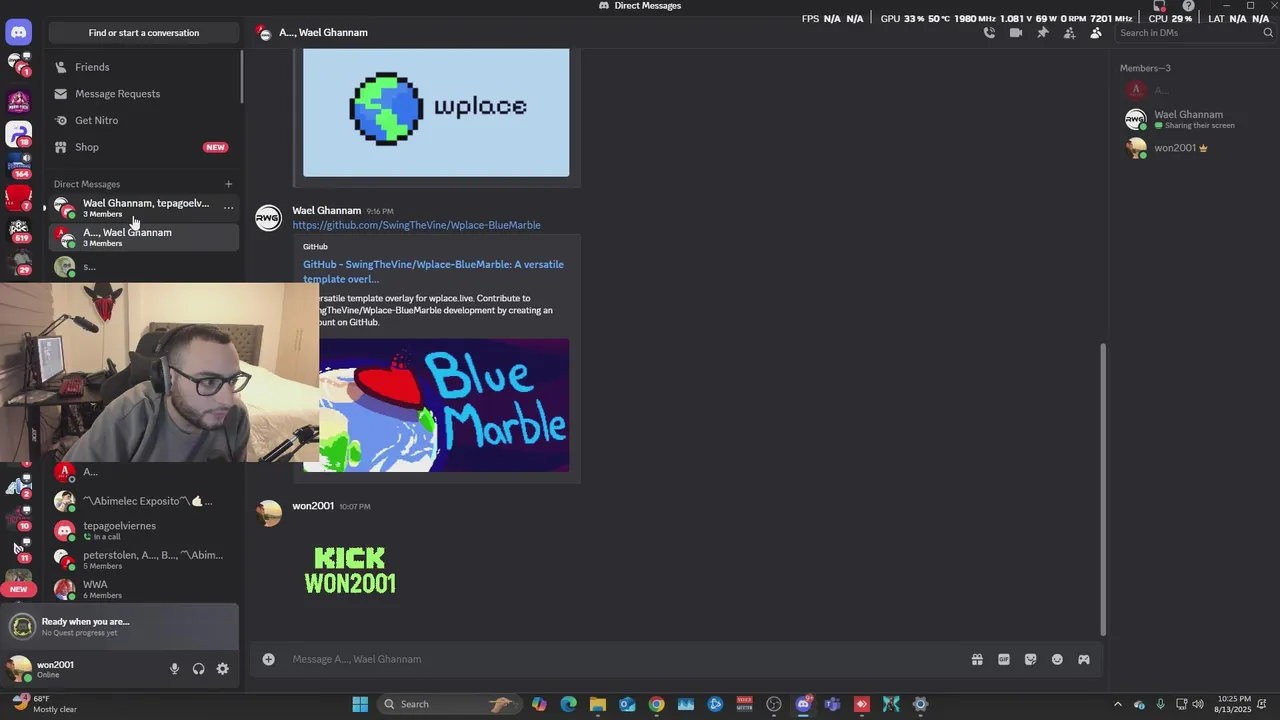Open Get Nitro page
Screen dimensions: 1280x720
[x=143, y=120]
